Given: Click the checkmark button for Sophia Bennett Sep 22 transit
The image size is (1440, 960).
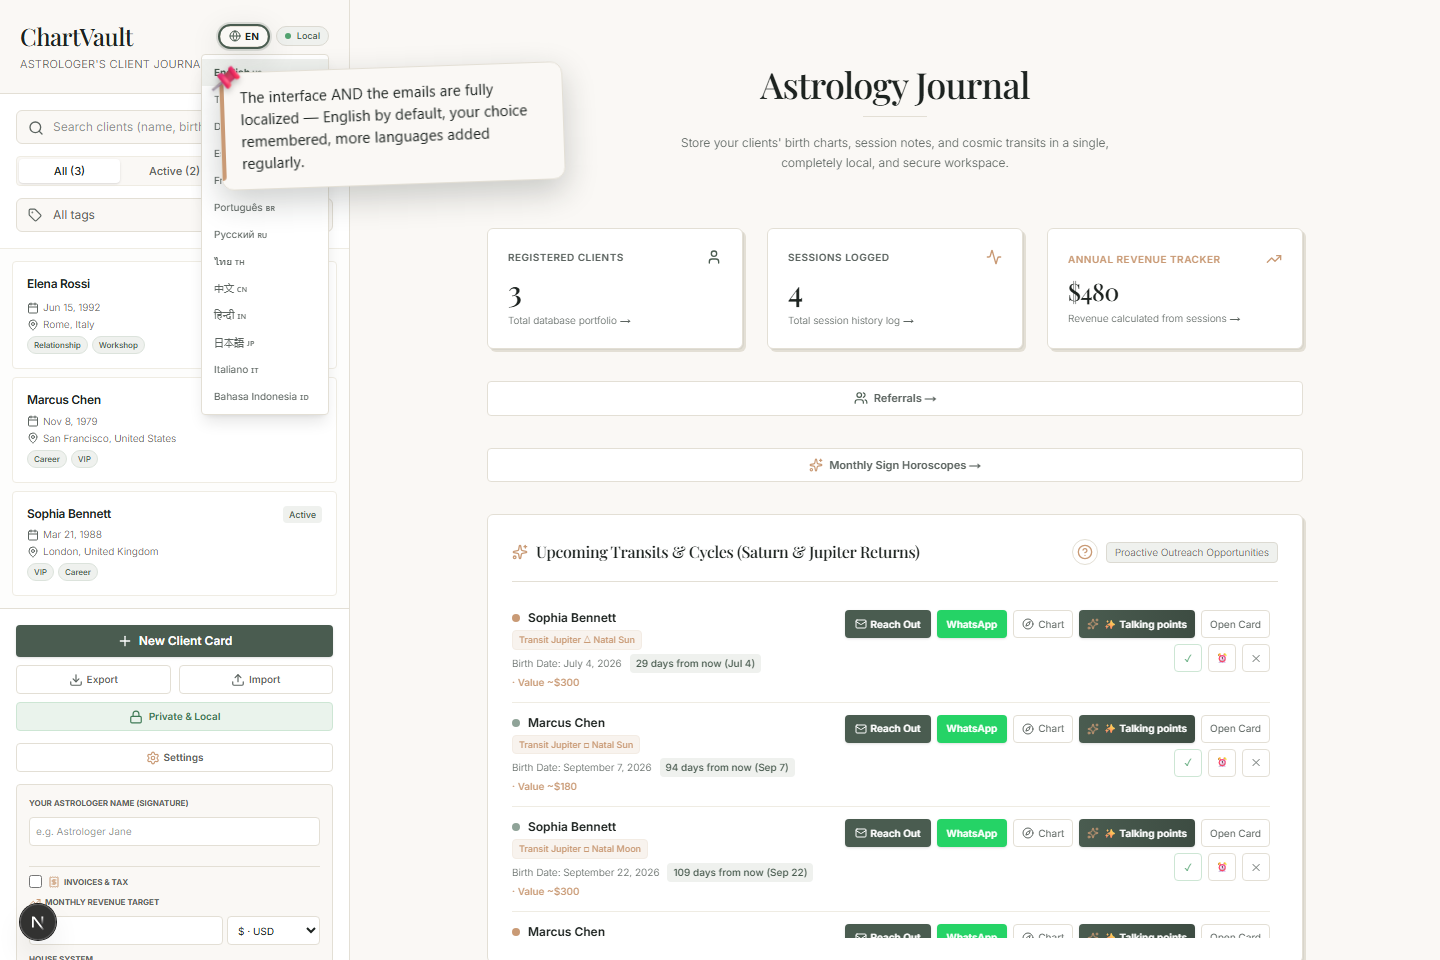Looking at the screenshot, I should (1188, 867).
